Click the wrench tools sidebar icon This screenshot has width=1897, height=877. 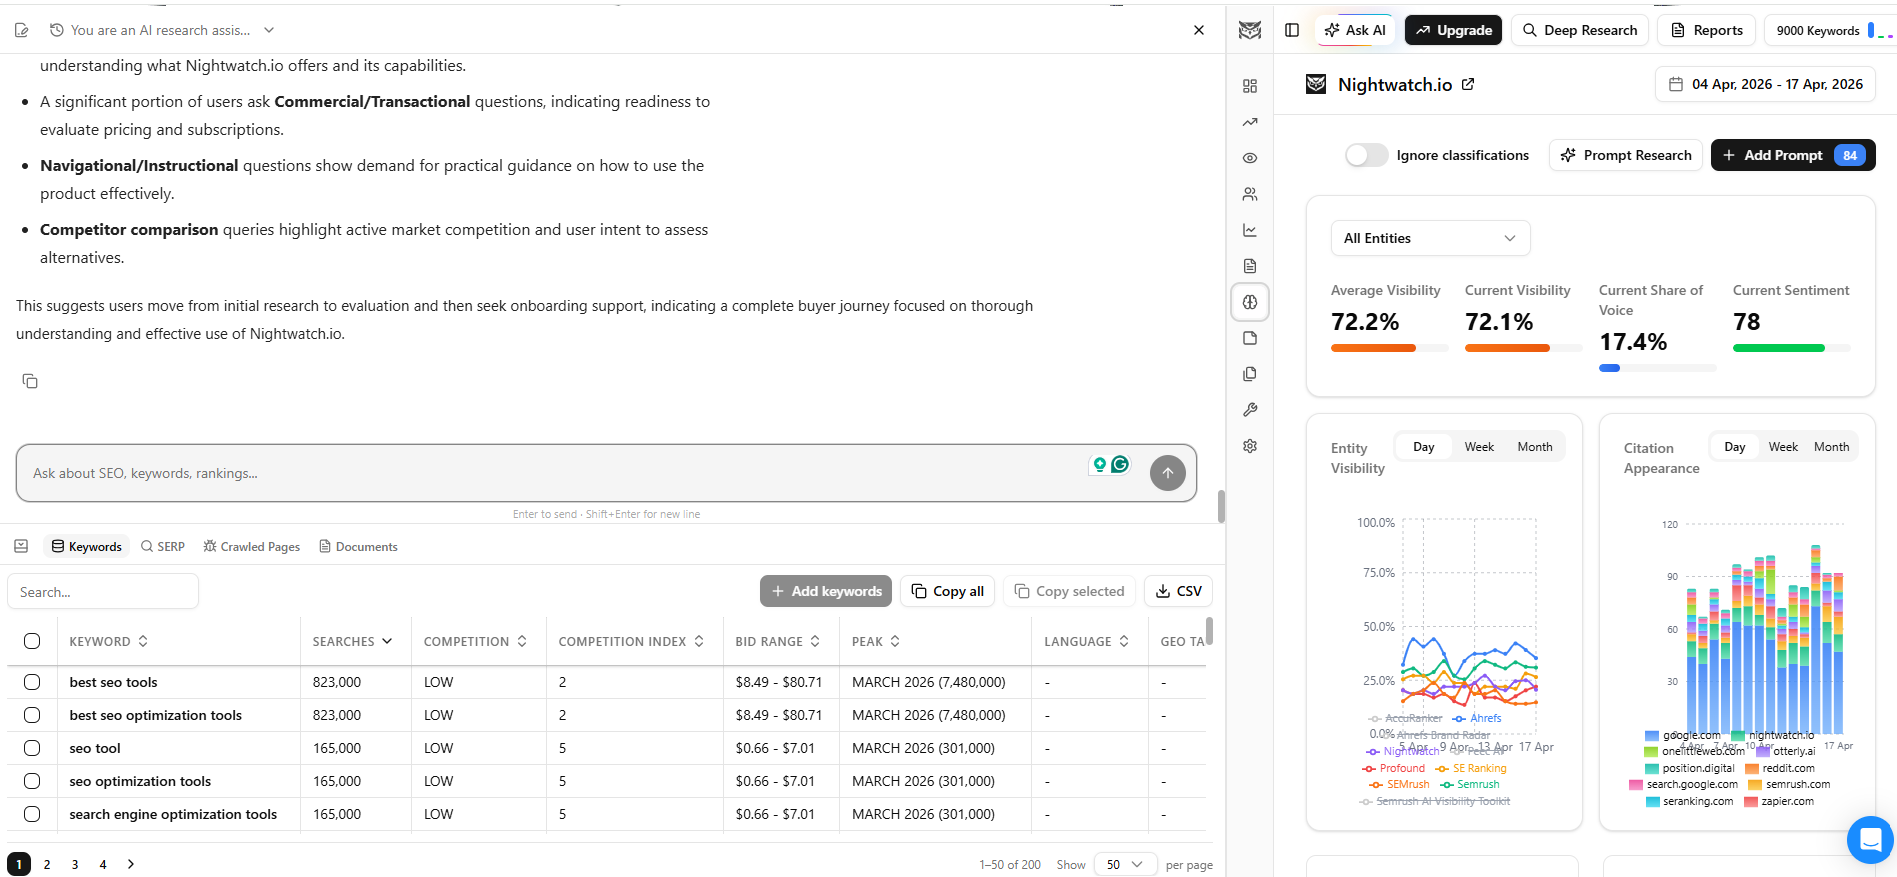point(1250,410)
